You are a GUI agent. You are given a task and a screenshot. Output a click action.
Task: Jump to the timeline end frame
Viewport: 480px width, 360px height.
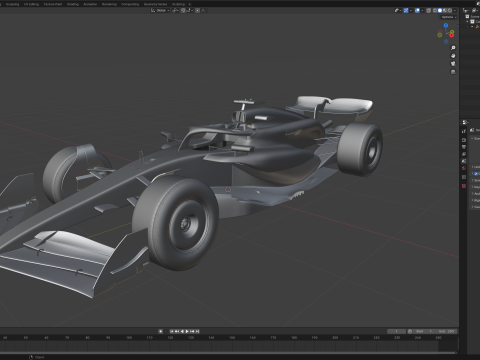(197, 331)
